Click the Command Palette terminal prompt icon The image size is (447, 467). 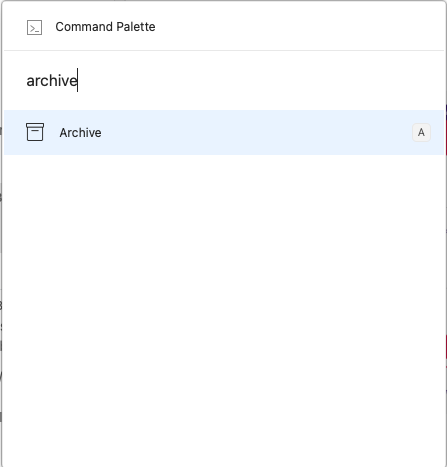[x=34, y=27]
